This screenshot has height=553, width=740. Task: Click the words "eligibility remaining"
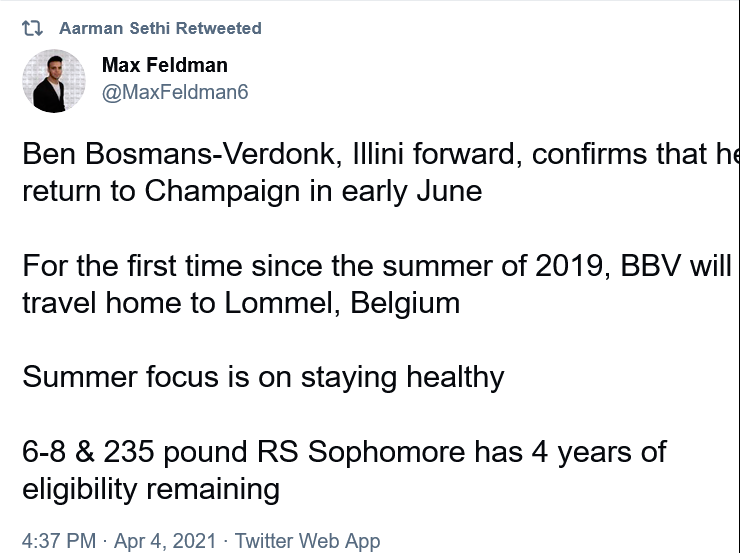coord(150,488)
